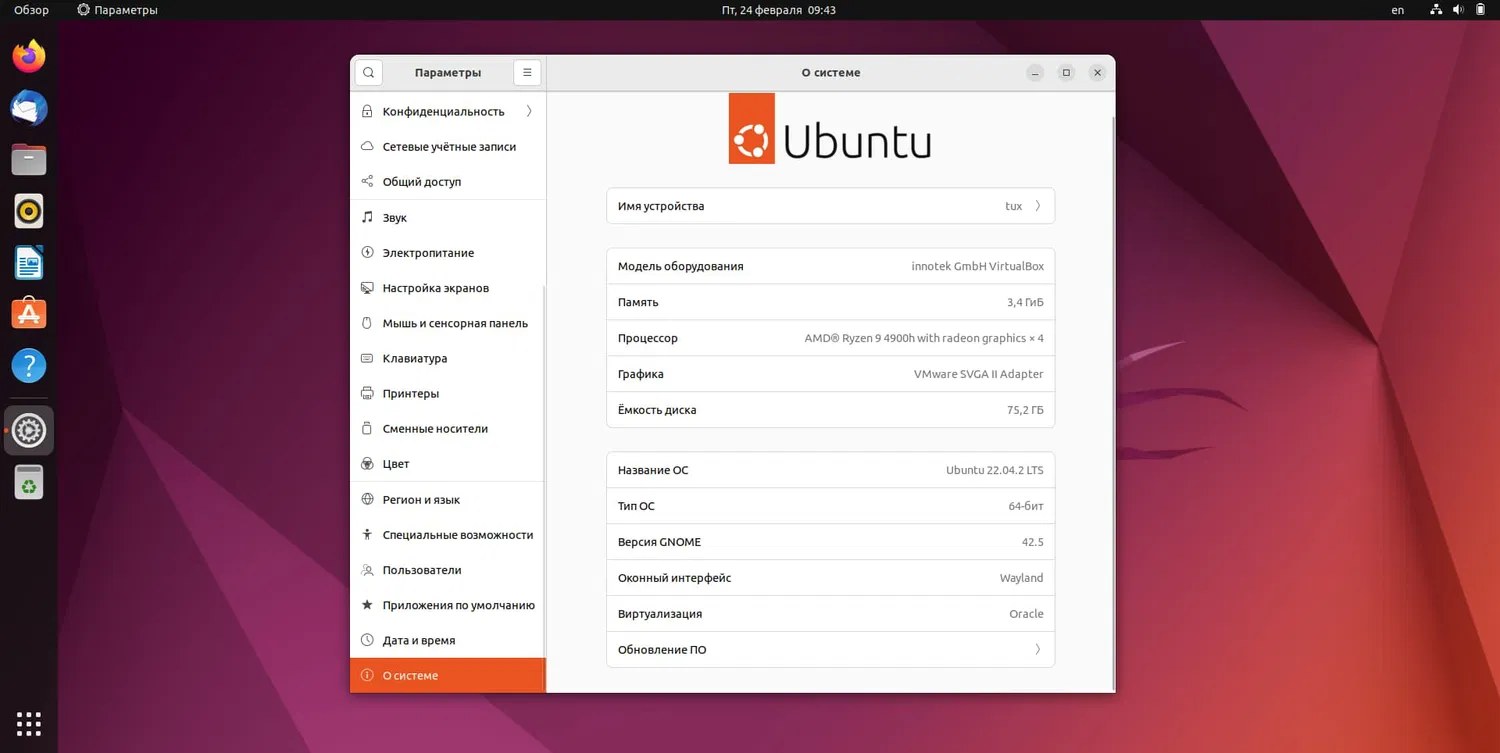The image size is (1500, 753).
Task: Click the Settings gear in dock
Action: [29, 431]
